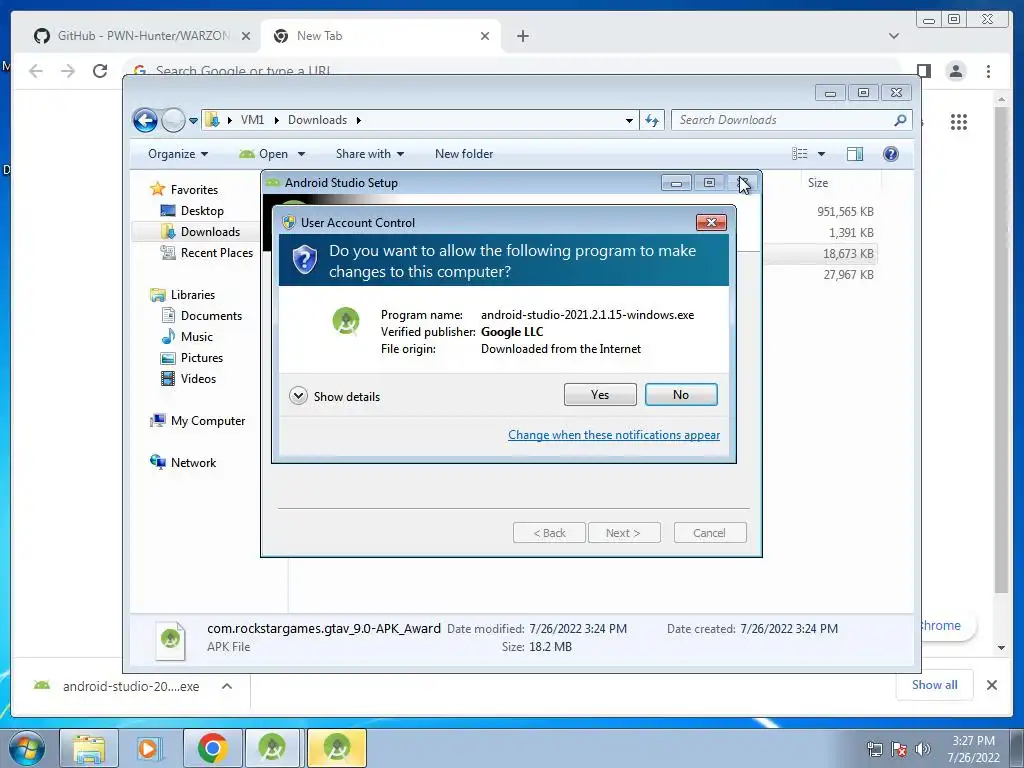Toggle the preview pane icon

[x=855, y=154]
